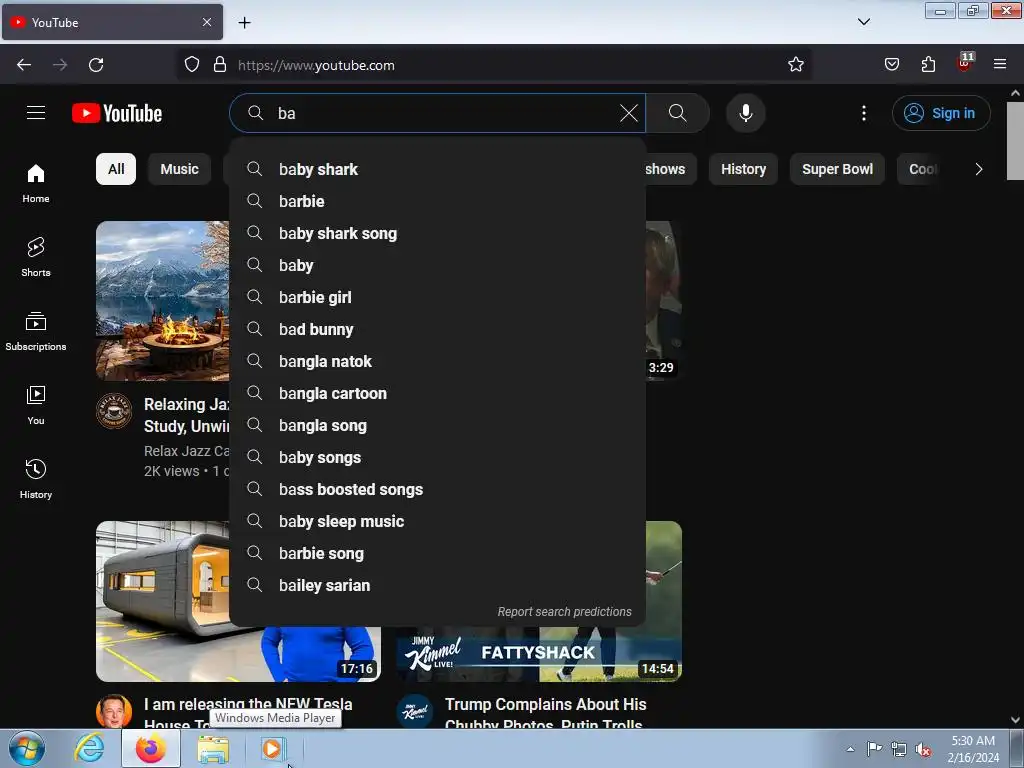1024x768 pixels.
Task: Go to Home in the sidebar
Action: (36, 184)
